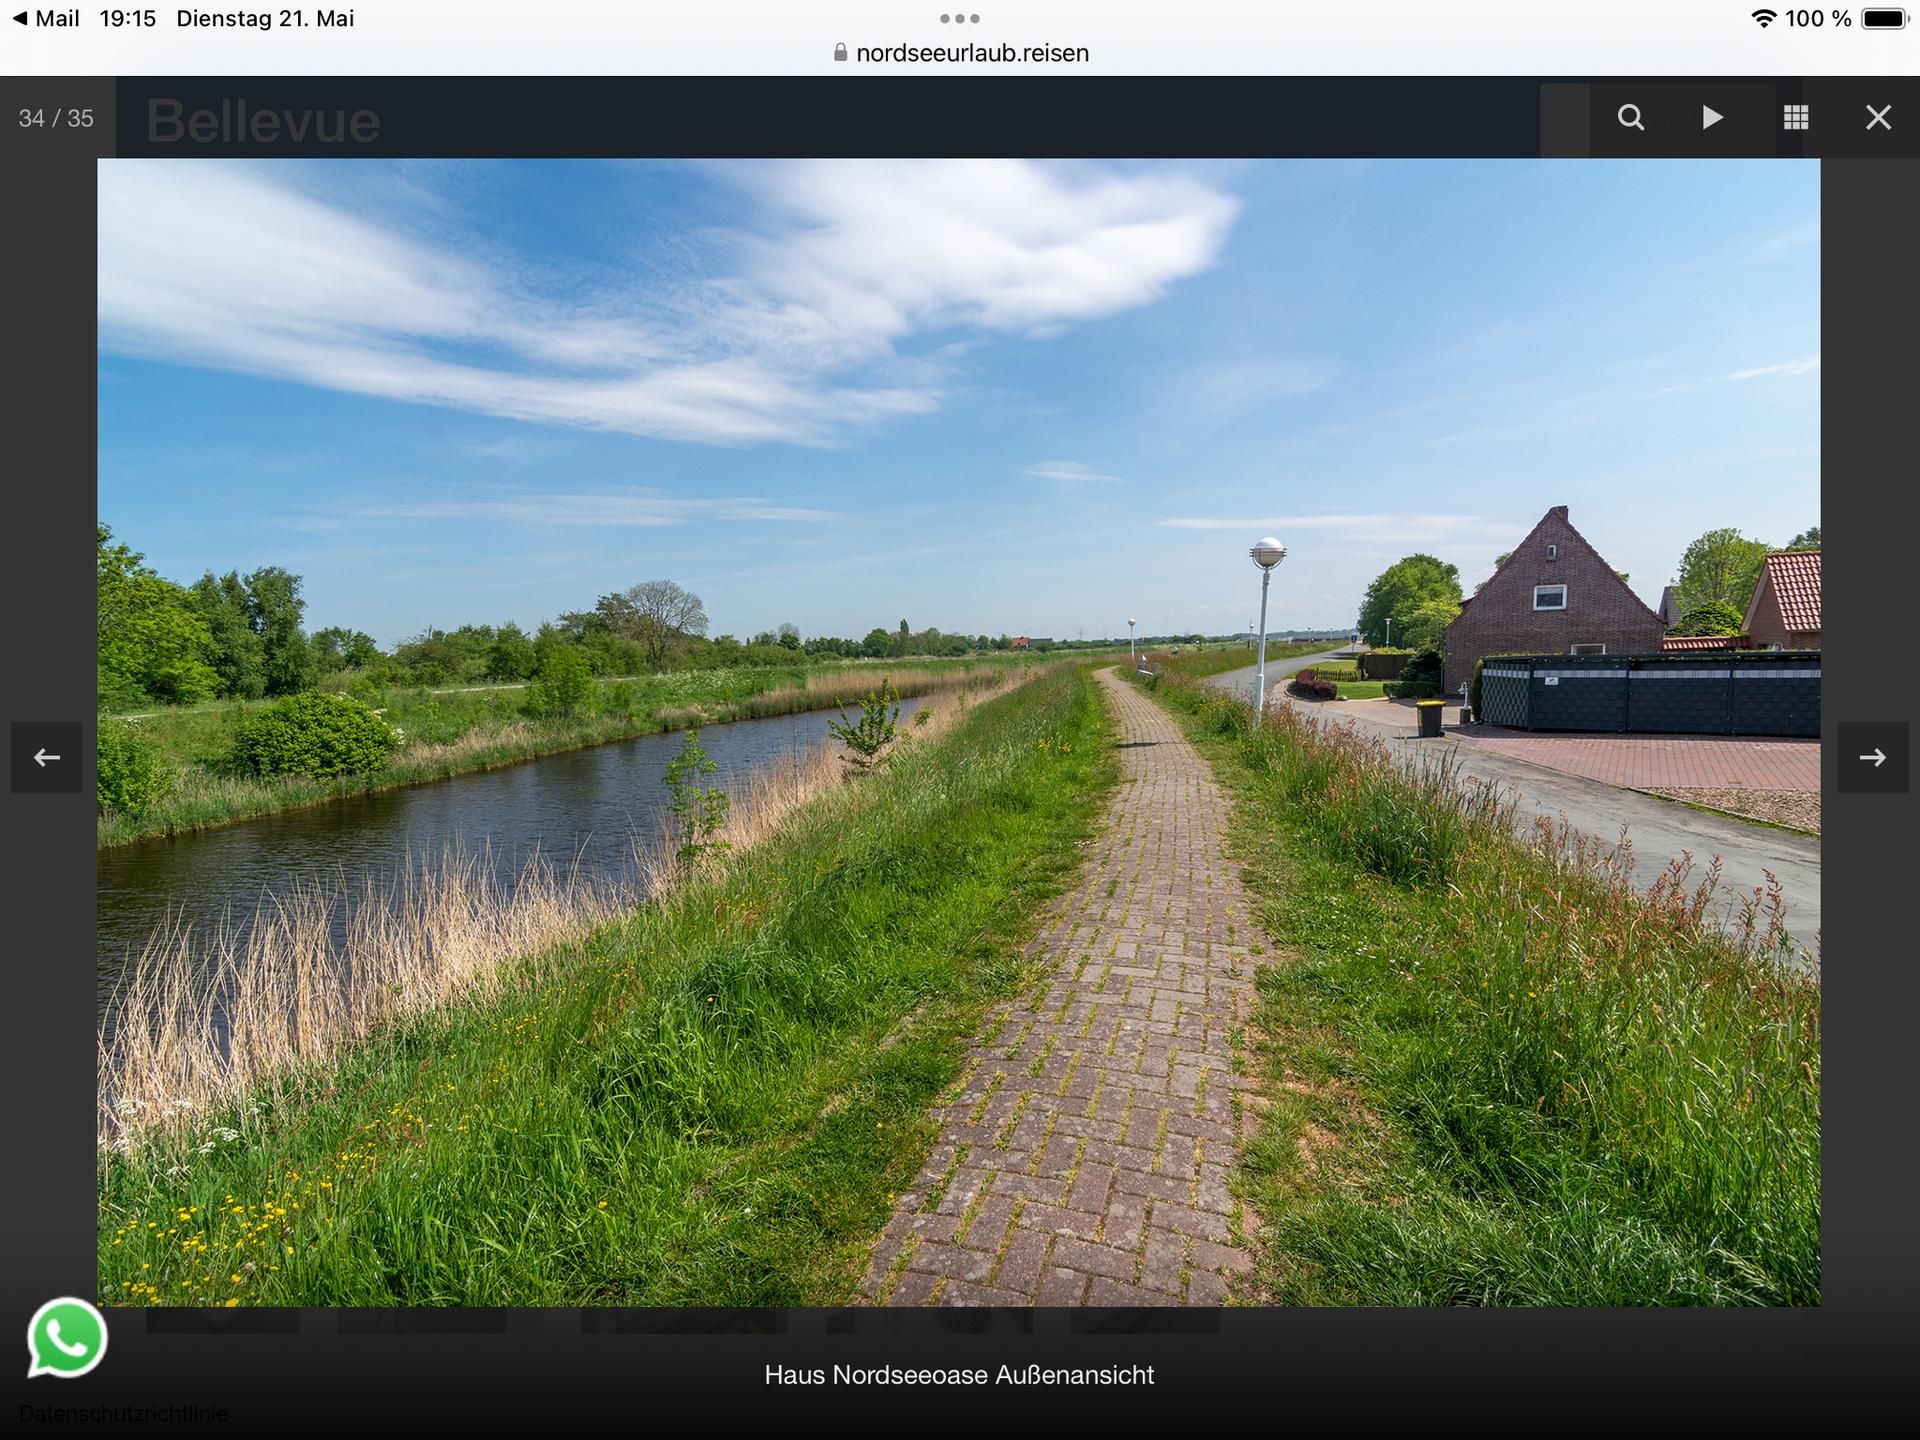Tap the padlock security icon

pyautogui.click(x=840, y=53)
